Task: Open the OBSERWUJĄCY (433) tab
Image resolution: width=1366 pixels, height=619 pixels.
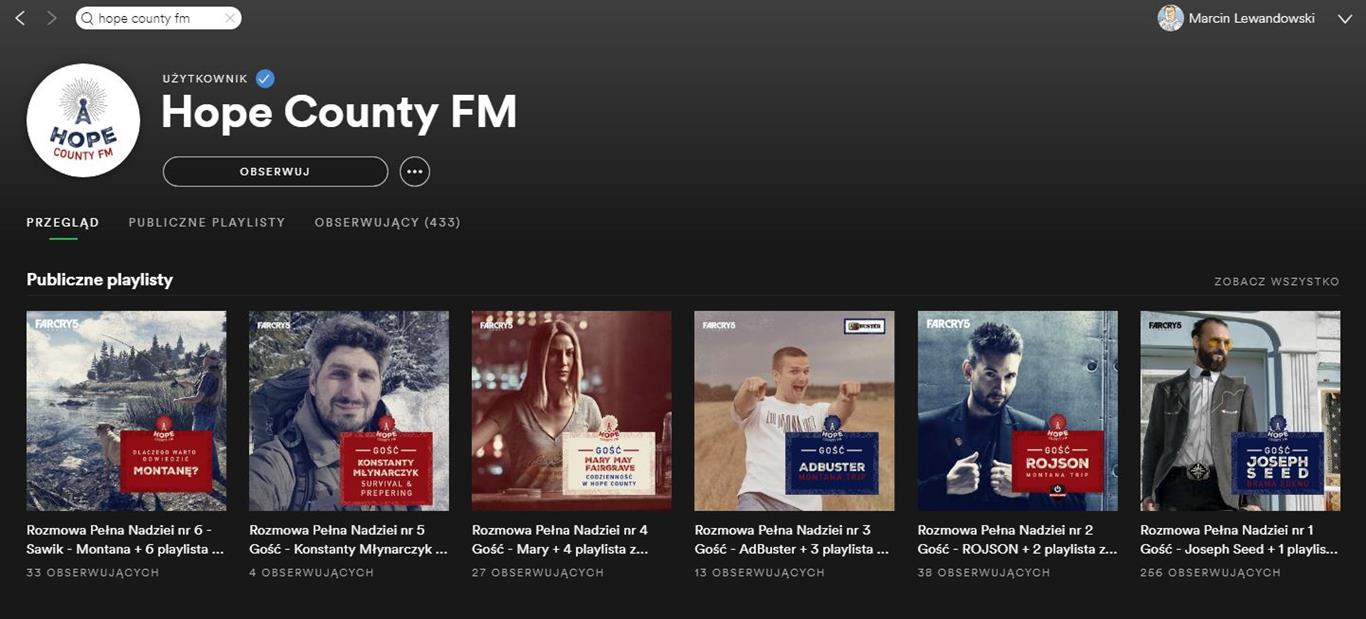Action: tap(388, 222)
